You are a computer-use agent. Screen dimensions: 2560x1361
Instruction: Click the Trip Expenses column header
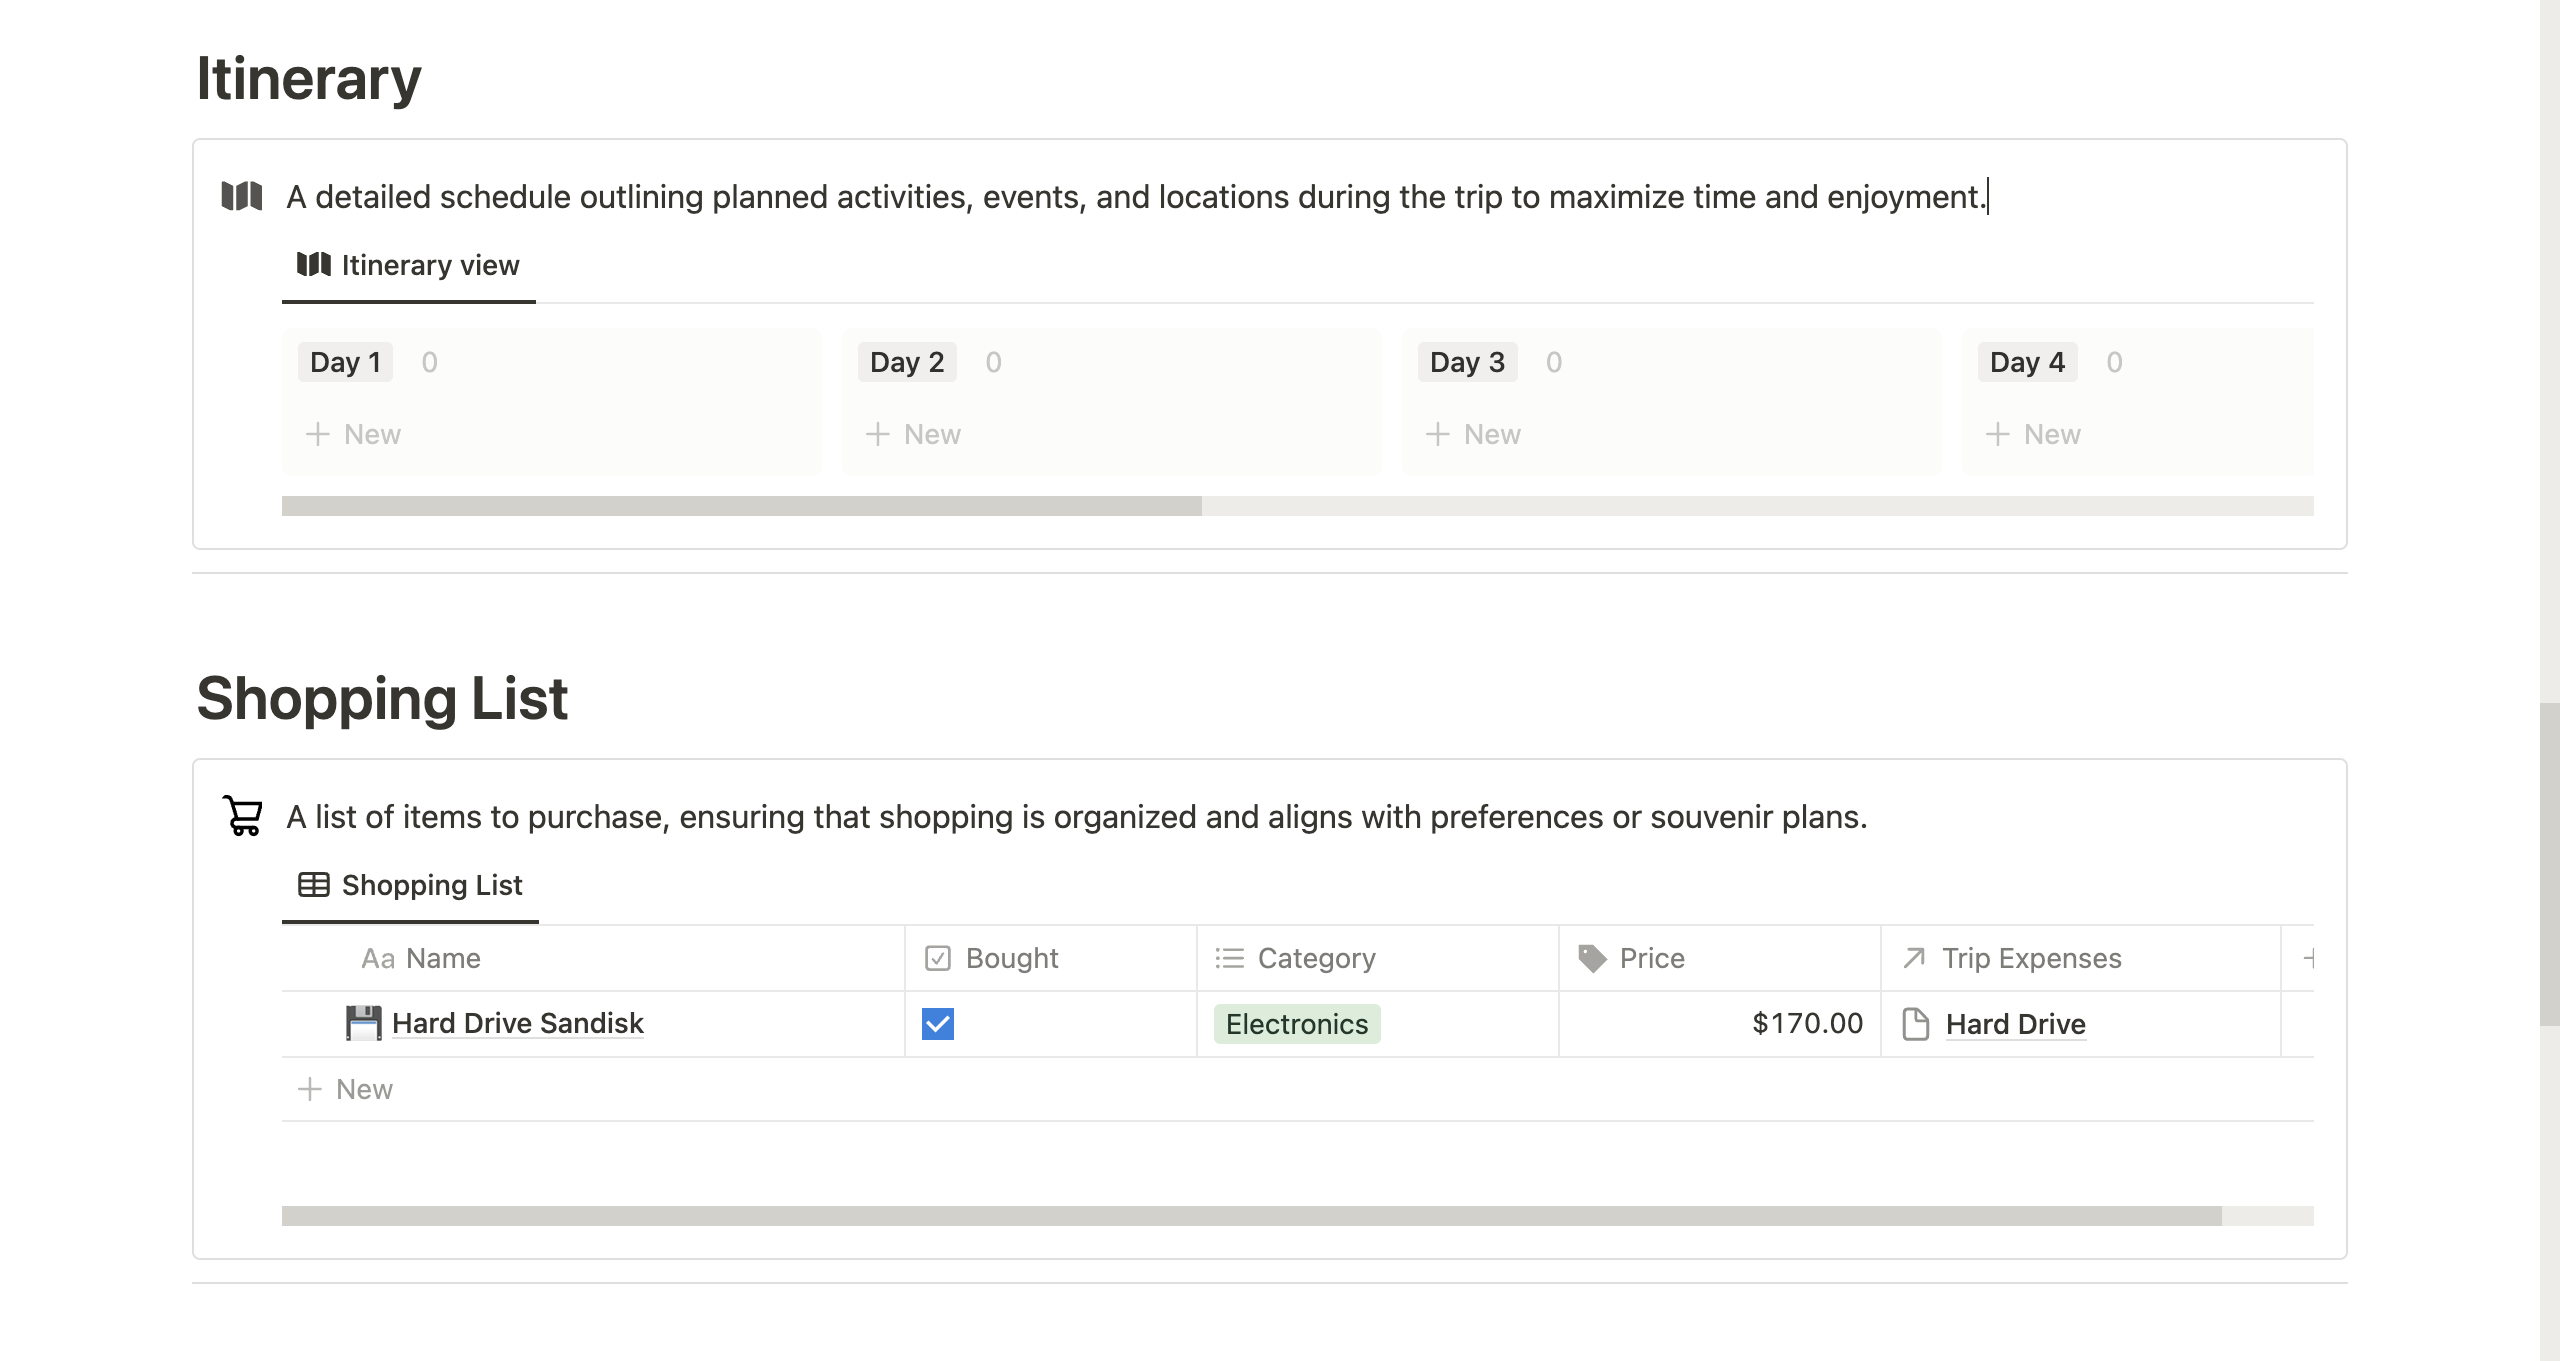[x=2081, y=958]
